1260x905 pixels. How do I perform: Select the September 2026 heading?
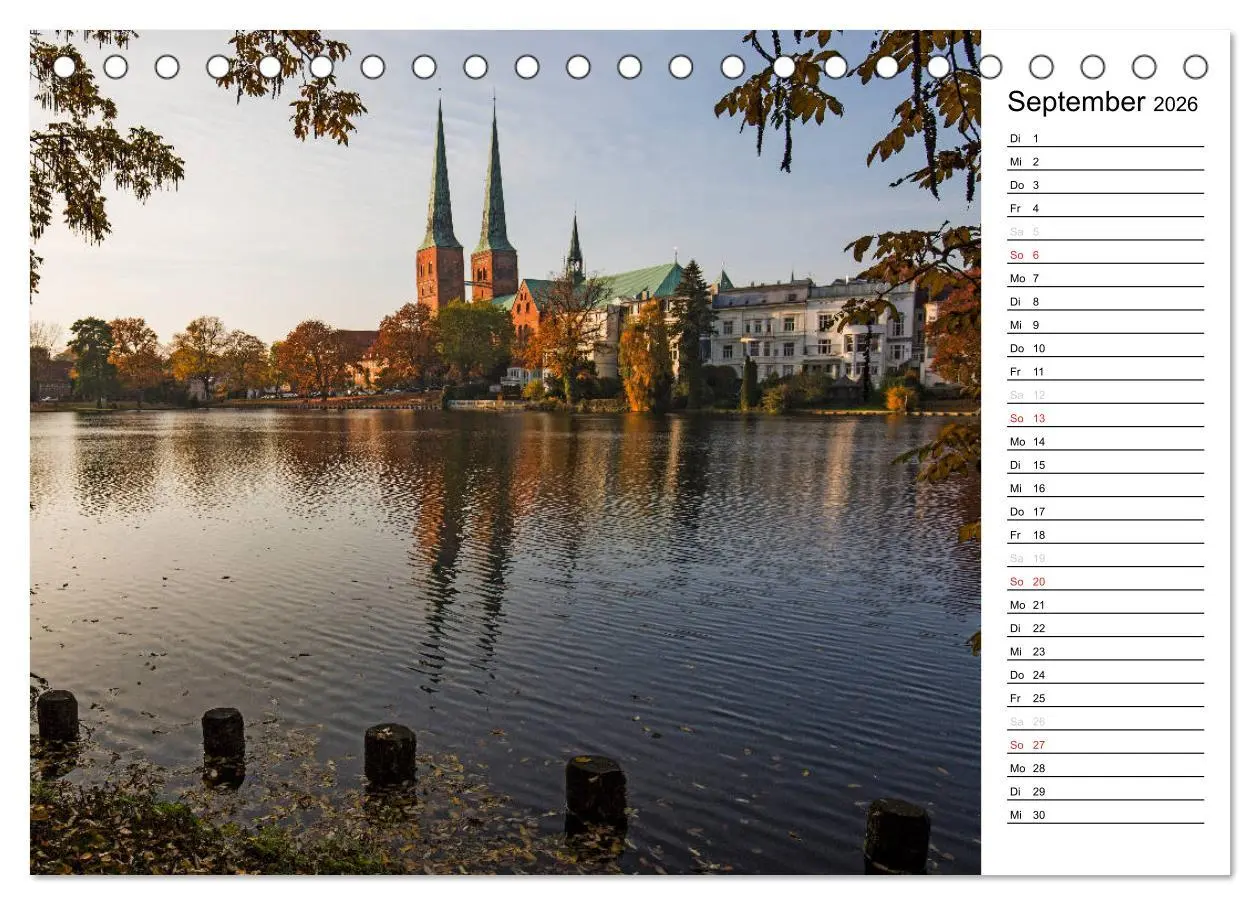[x=1102, y=102]
